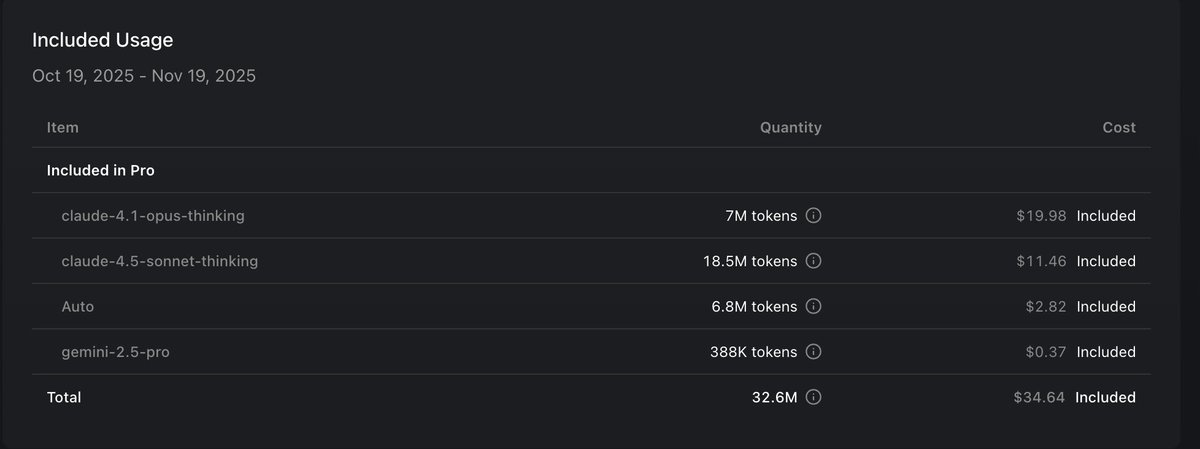Show info for 388K tokens quantity
The width and height of the screenshot is (1200, 449).
coord(814,352)
